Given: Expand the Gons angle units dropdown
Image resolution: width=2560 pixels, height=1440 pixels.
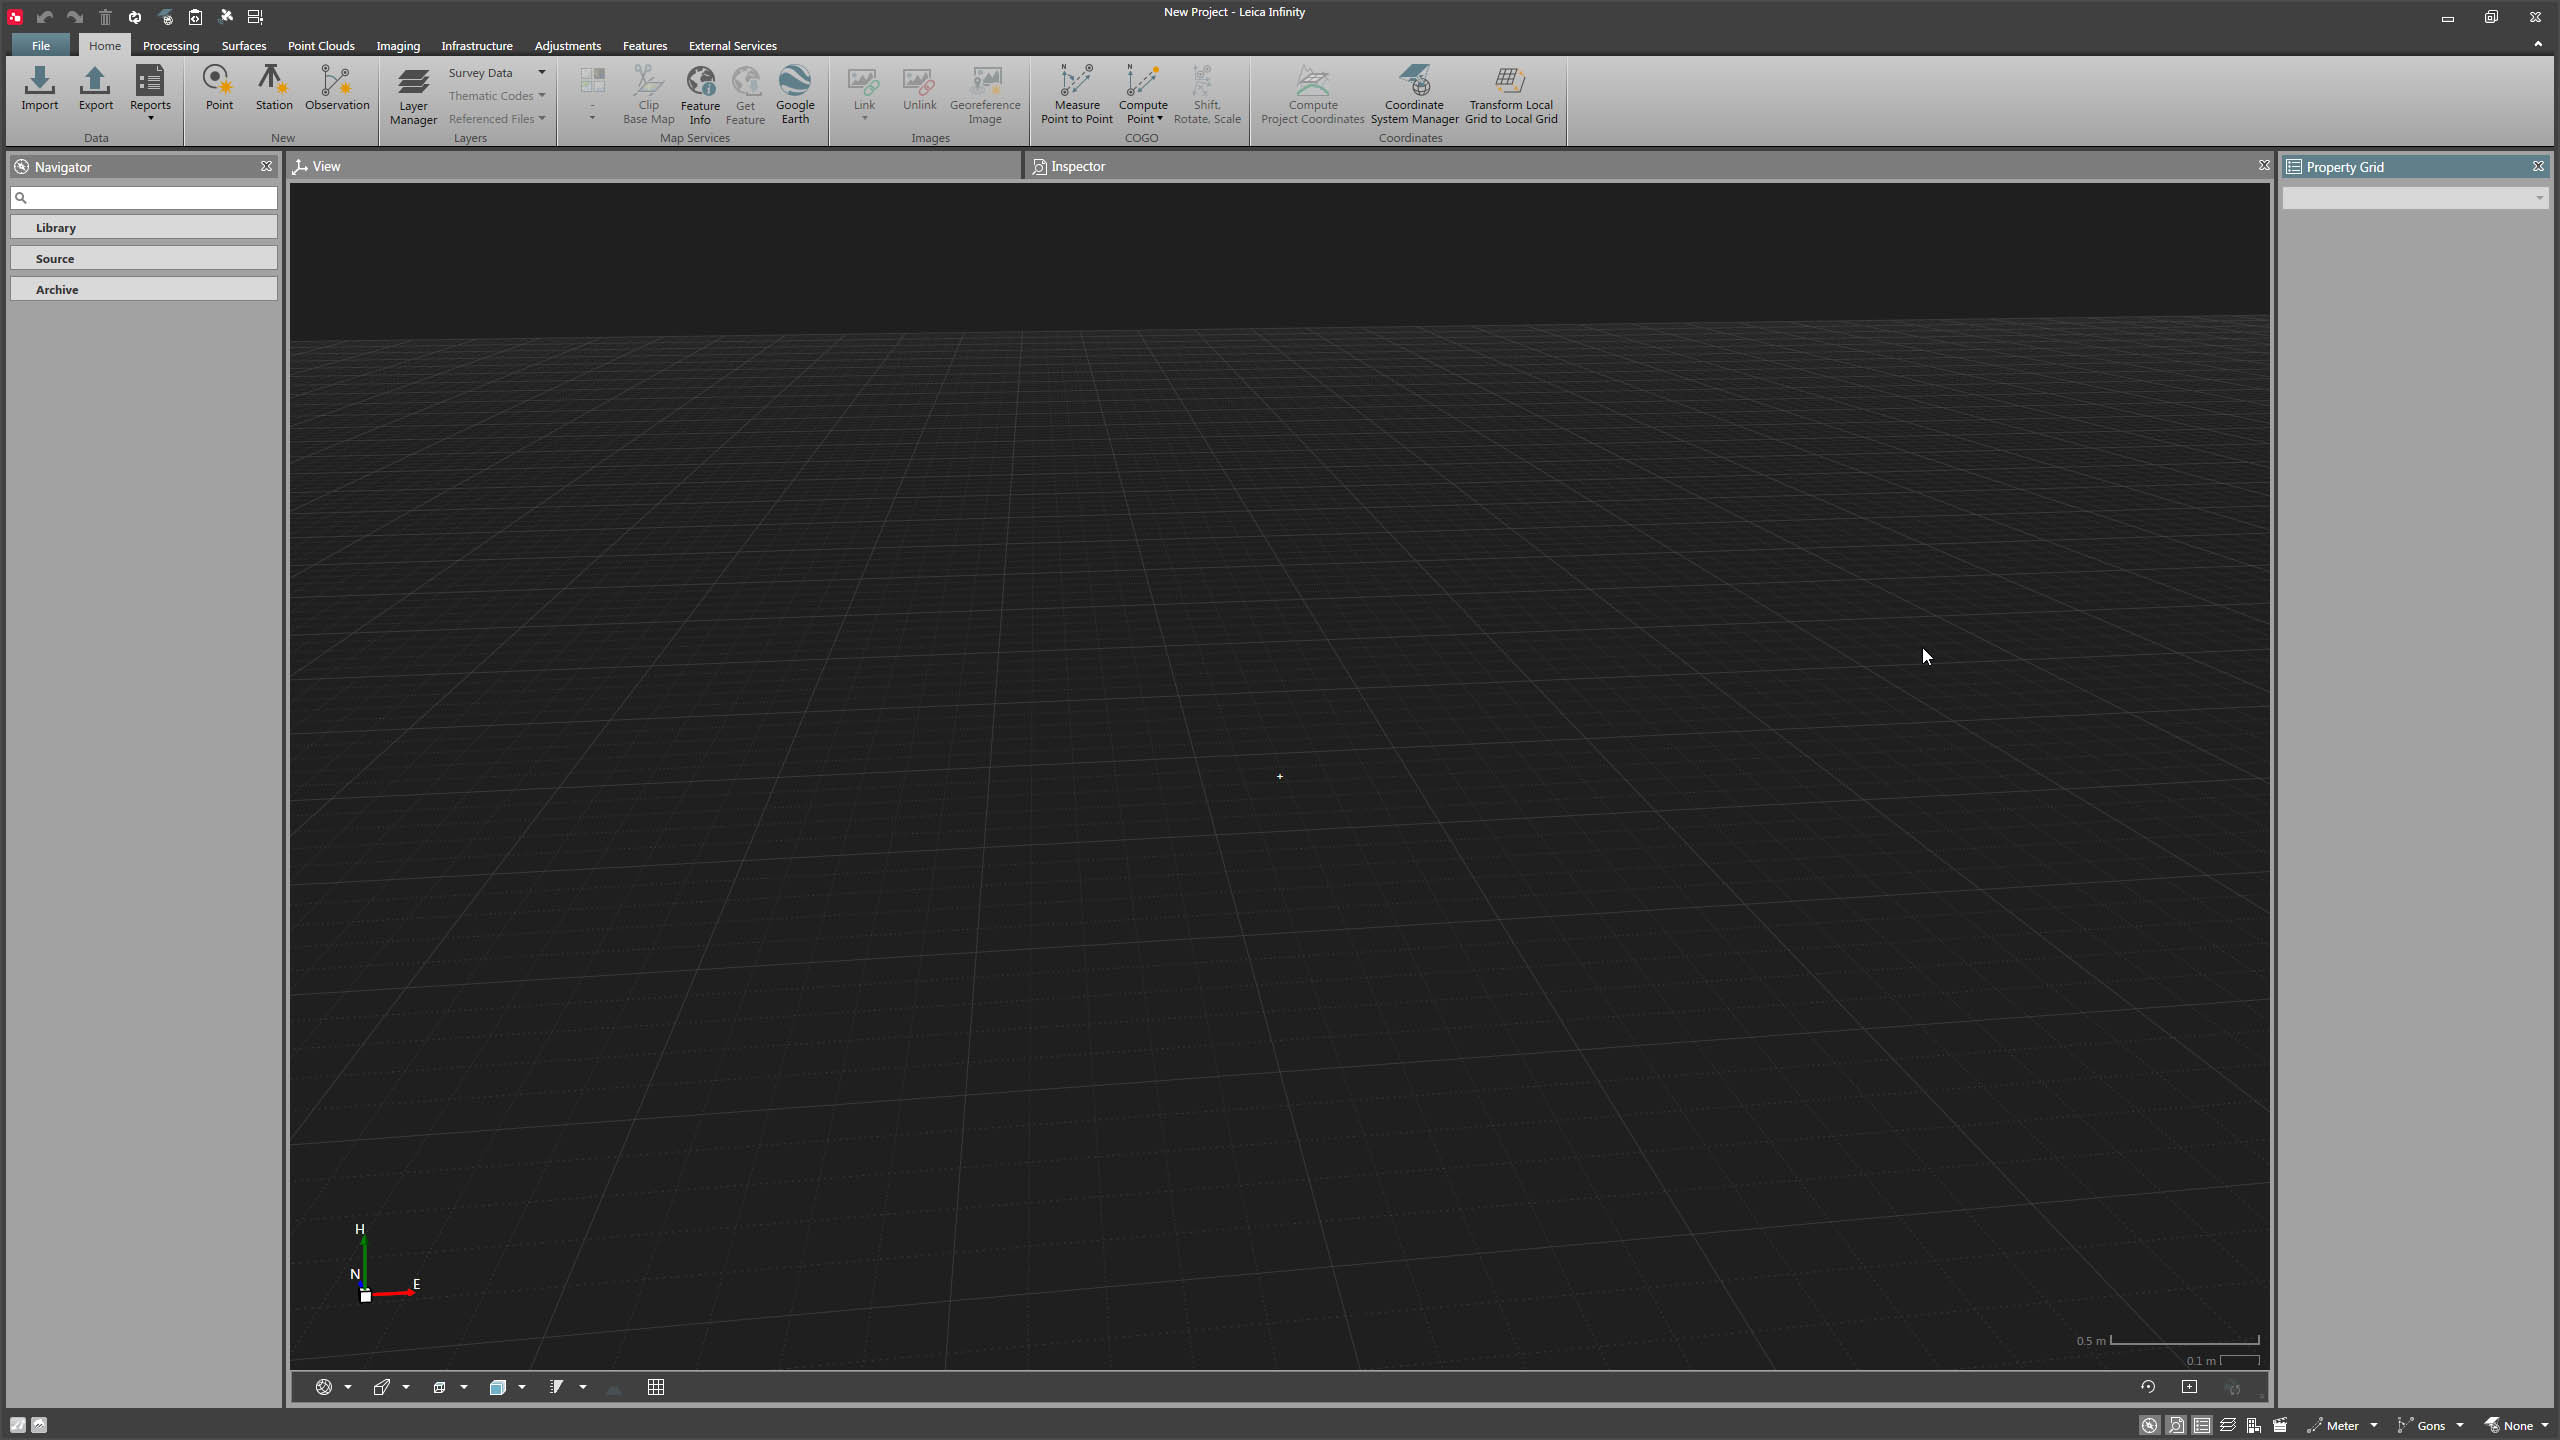Looking at the screenshot, I should click(x=2459, y=1426).
